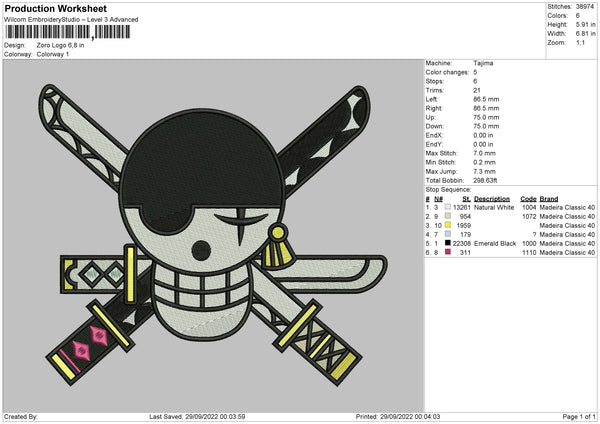The width and height of the screenshot is (600, 424).
Task: Click thread code 1072
Action: pyautogui.click(x=529, y=217)
